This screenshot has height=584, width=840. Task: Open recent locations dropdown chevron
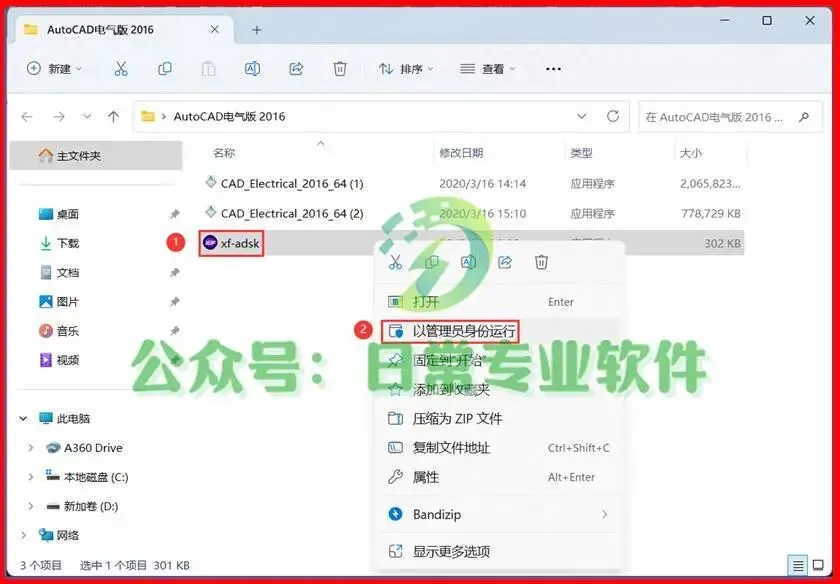87,116
